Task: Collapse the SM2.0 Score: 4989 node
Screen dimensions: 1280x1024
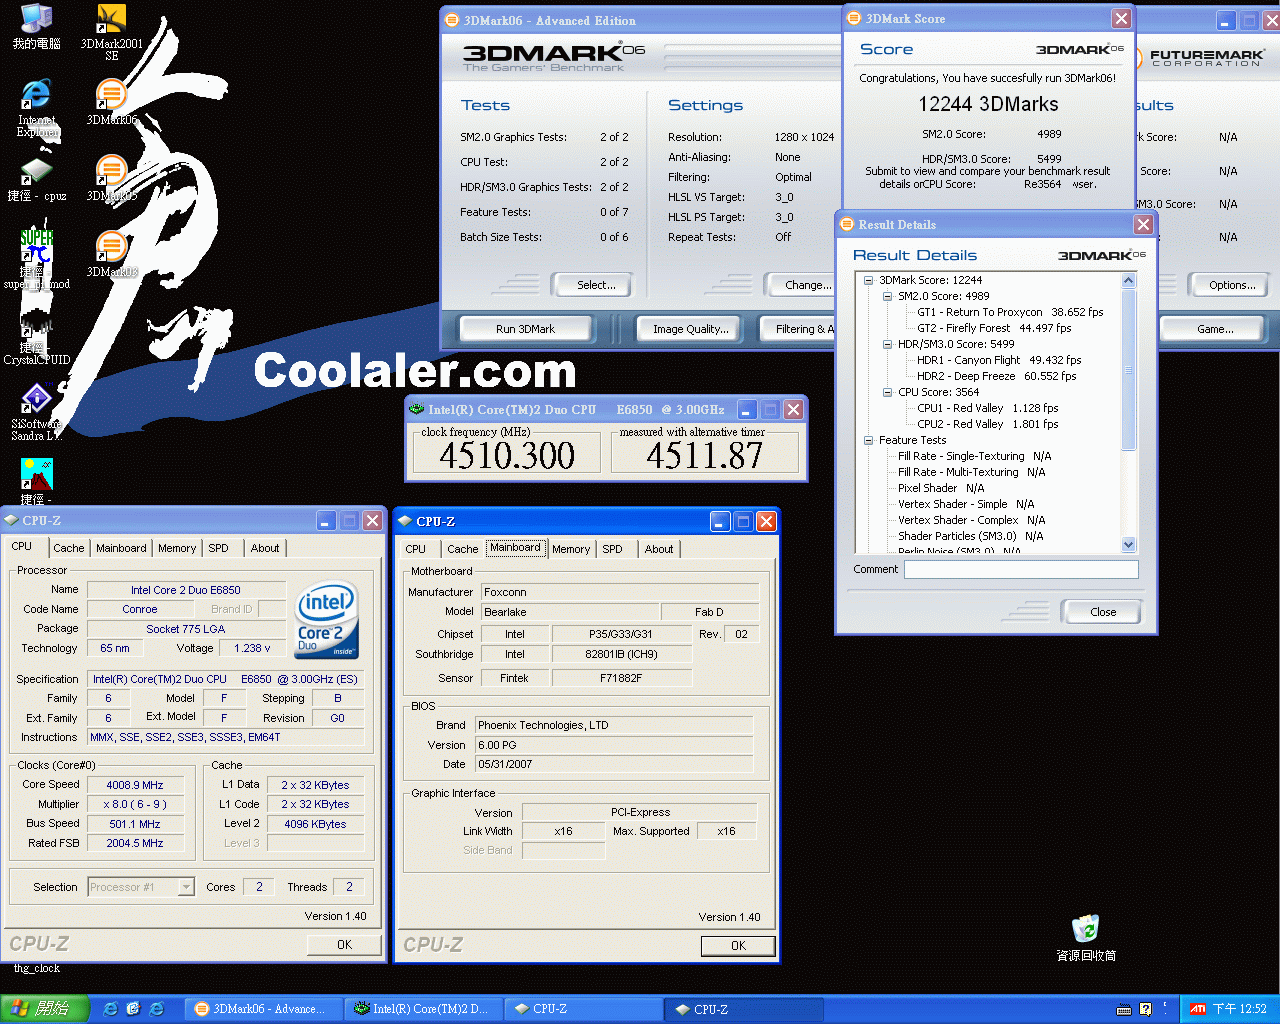Action: pyautogui.click(x=887, y=296)
